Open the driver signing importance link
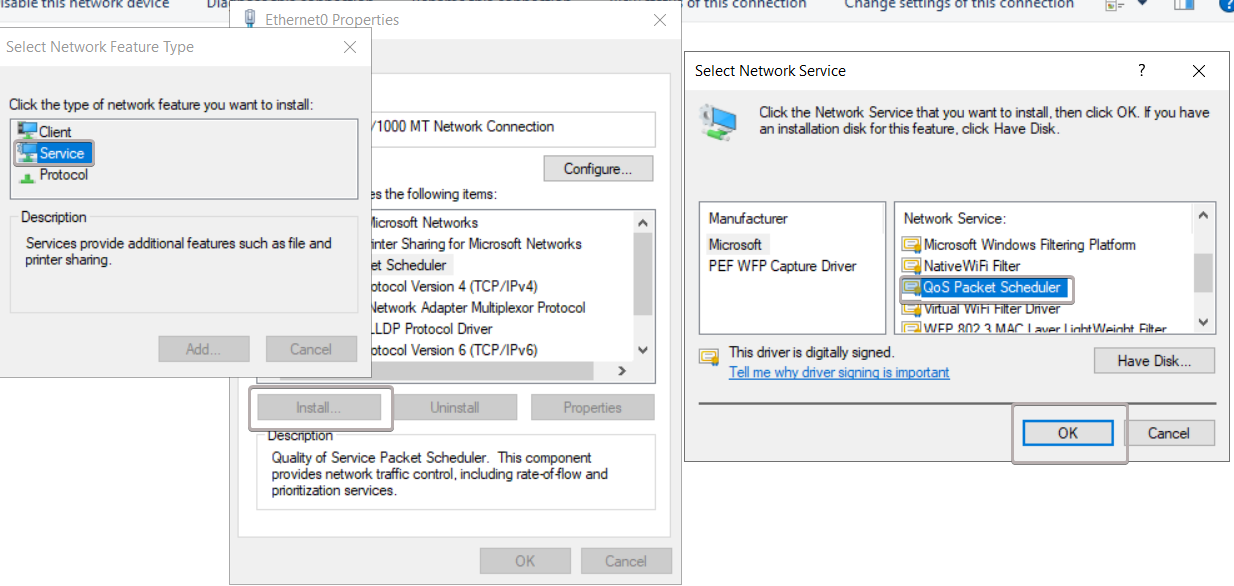The height and width of the screenshot is (586, 1234). click(839, 373)
